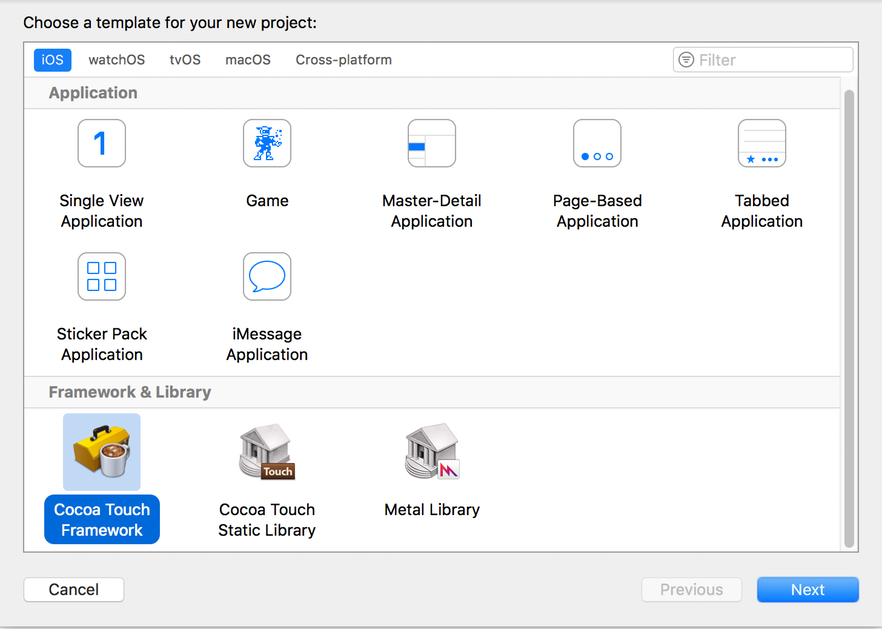Switch to the macOS tab
Screen dimensions: 882x629
coord(247,59)
